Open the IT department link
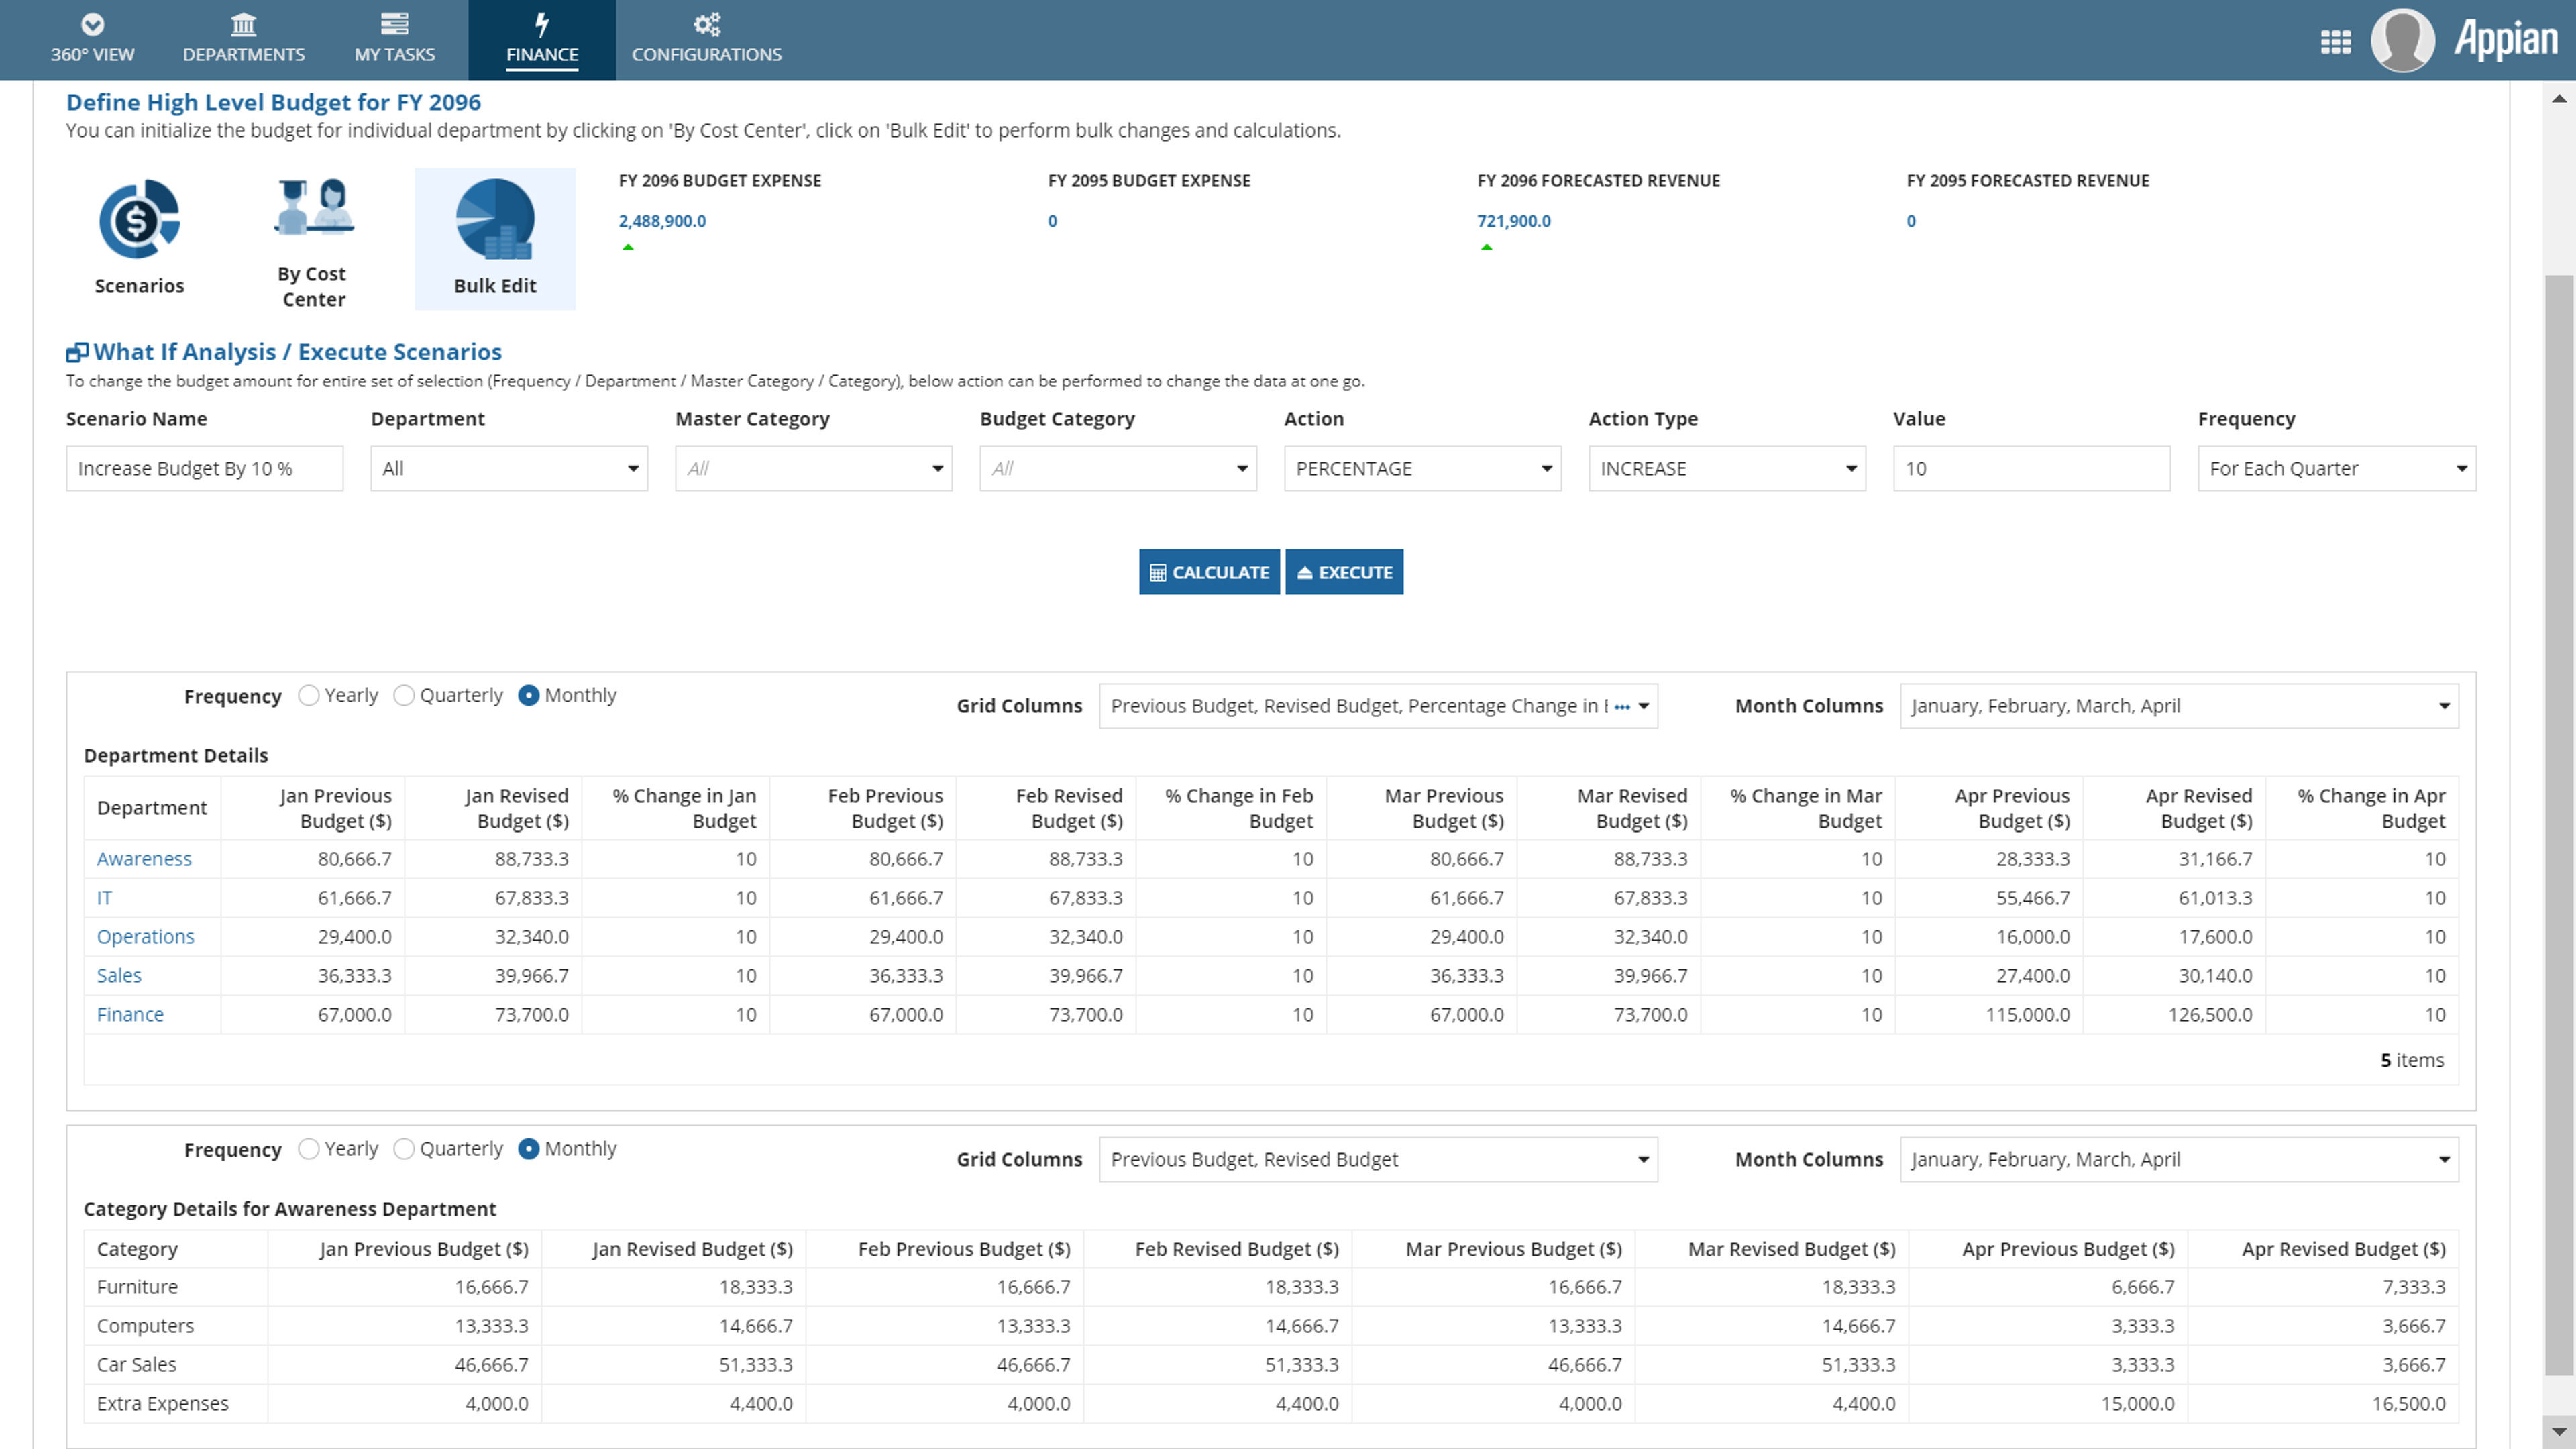 click(104, 898)
